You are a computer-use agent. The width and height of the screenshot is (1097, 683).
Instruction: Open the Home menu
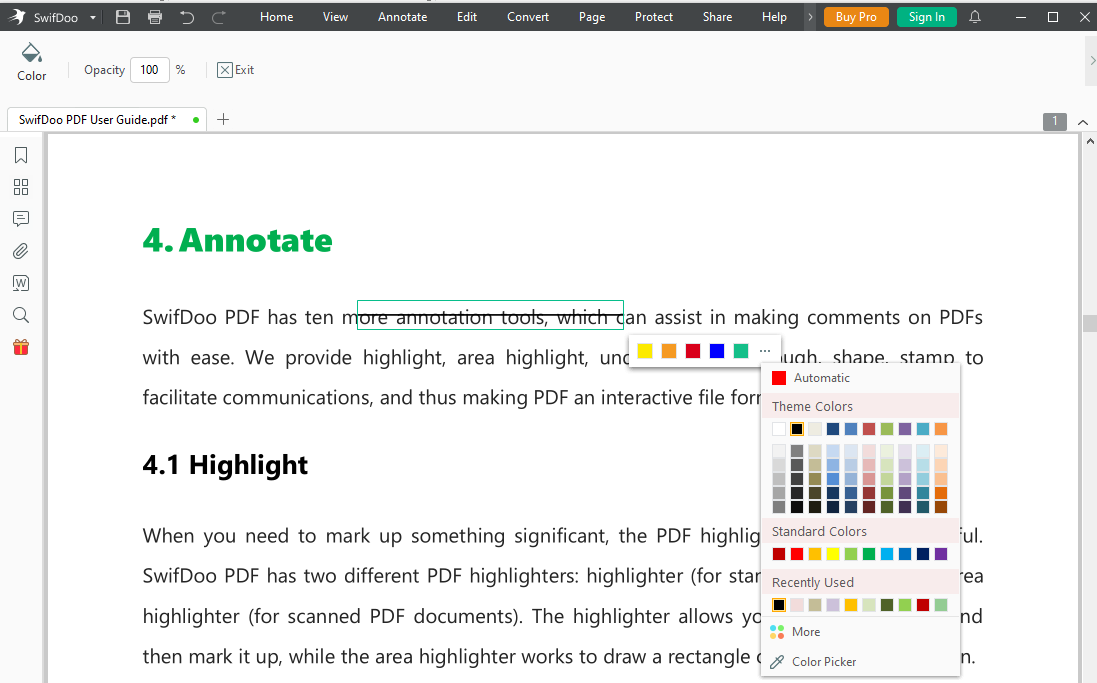coord(276,17)
